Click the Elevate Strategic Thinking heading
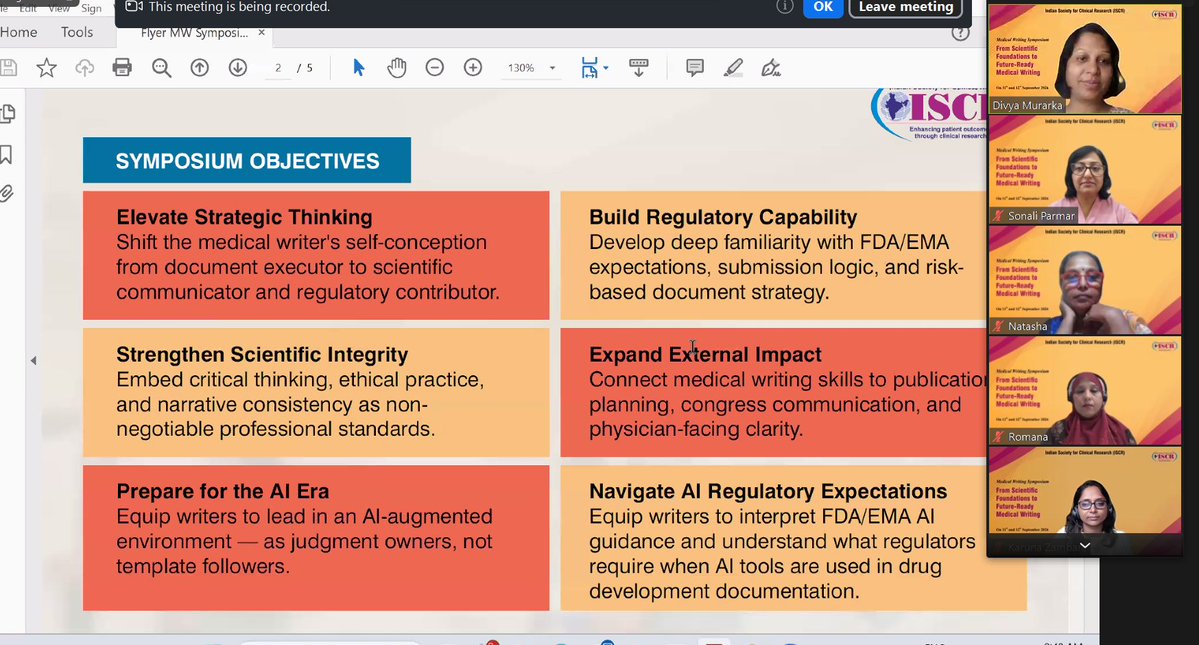The width and height of the screenshot is (1199, 645). coord(244,217)
